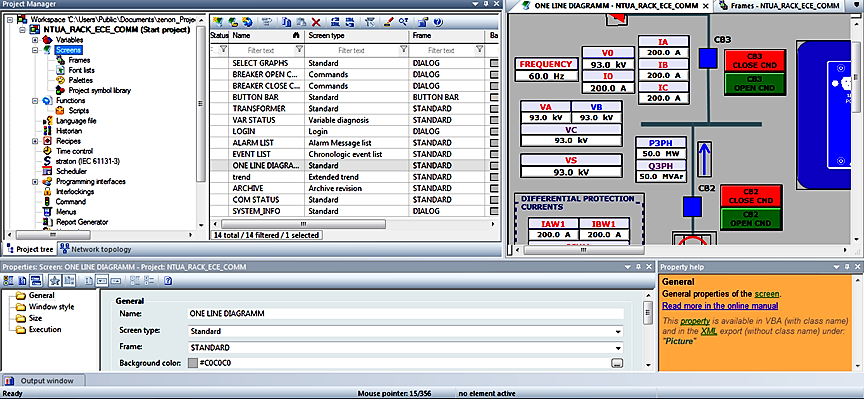The image size is (864, 399).
Task: Click the blue globe icon in the screens toolbar
Action: (x=247, y=22)
